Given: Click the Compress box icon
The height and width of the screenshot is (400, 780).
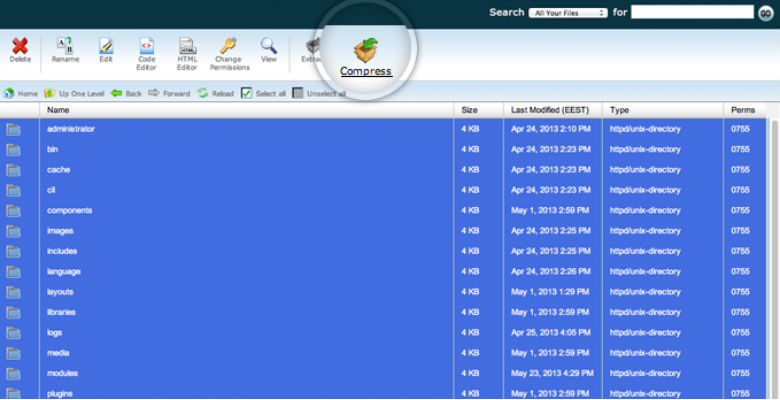Looking at the screenshot, I should pos(366,51).
